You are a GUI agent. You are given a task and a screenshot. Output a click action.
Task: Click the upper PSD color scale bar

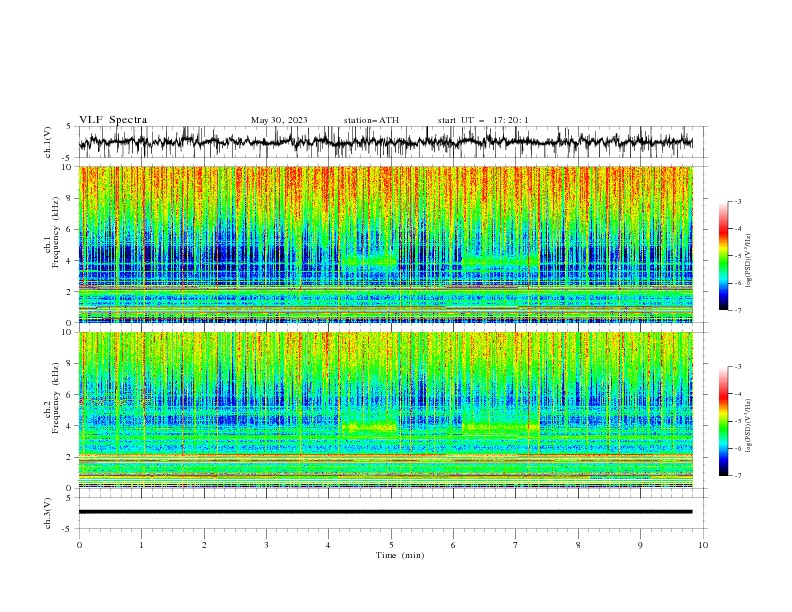pyautogui.click(x=723, y=256)
